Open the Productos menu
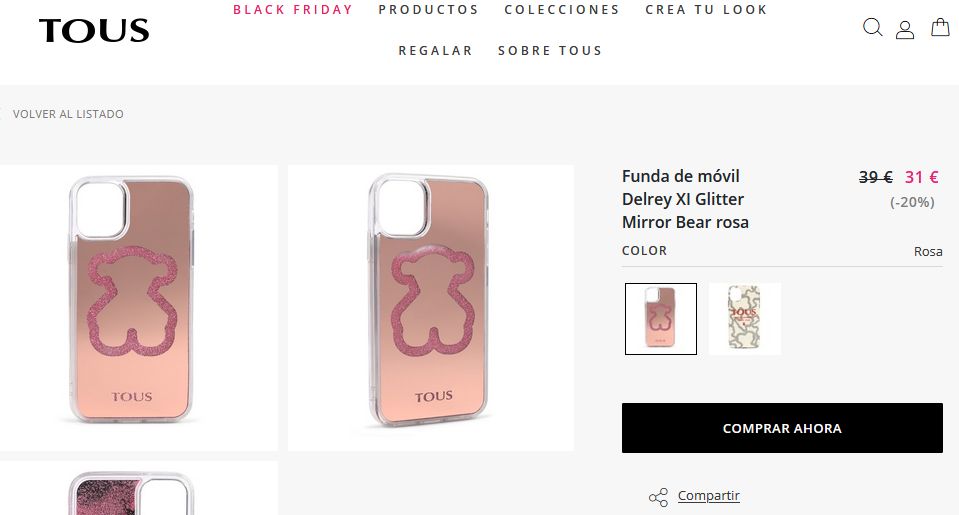 coord(428,10)
